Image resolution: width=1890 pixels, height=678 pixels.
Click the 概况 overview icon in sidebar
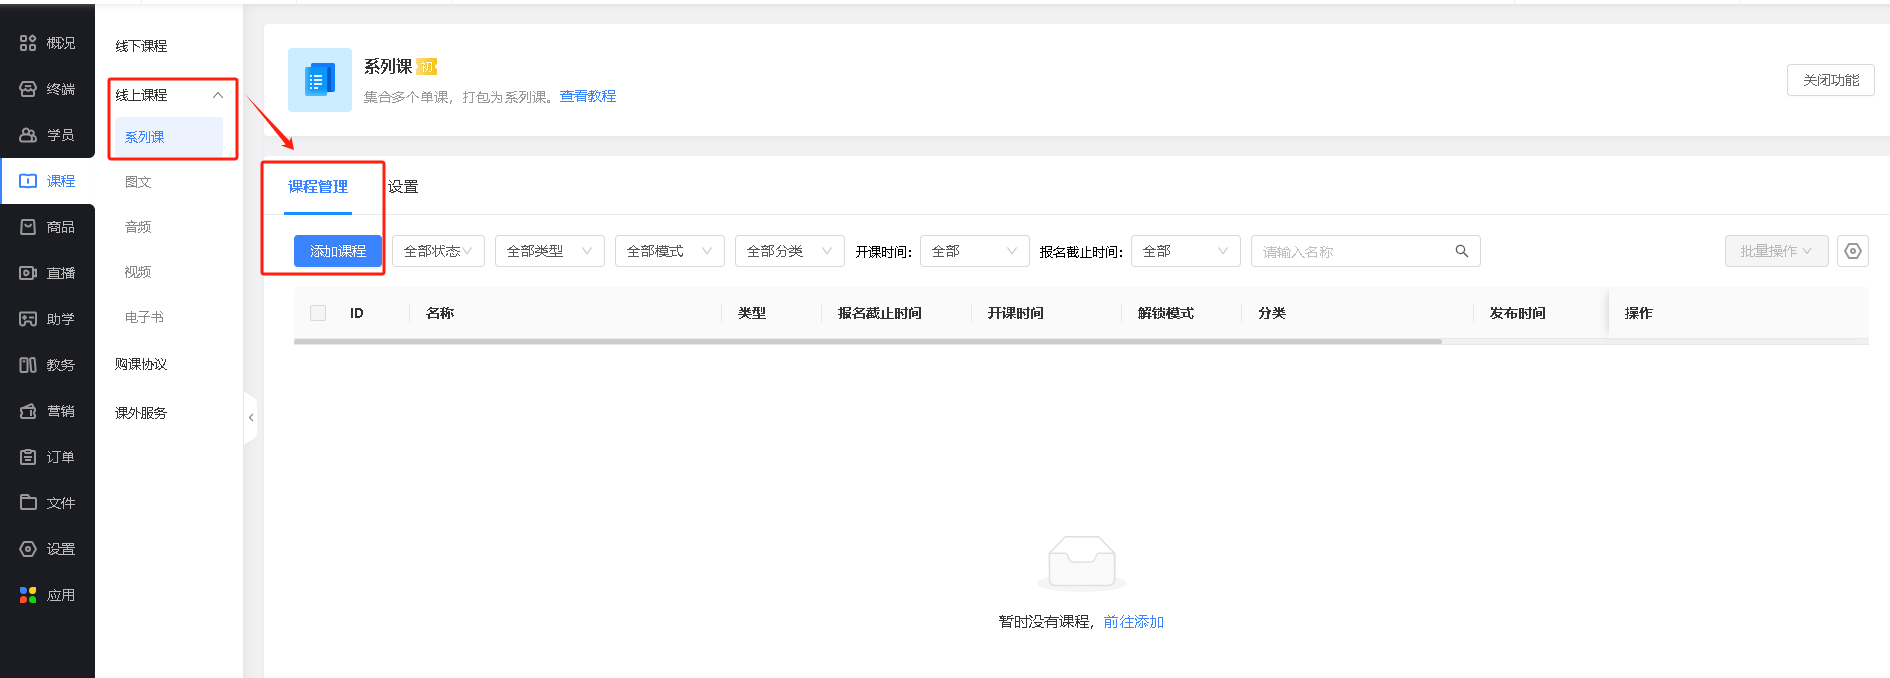[28, 43]
